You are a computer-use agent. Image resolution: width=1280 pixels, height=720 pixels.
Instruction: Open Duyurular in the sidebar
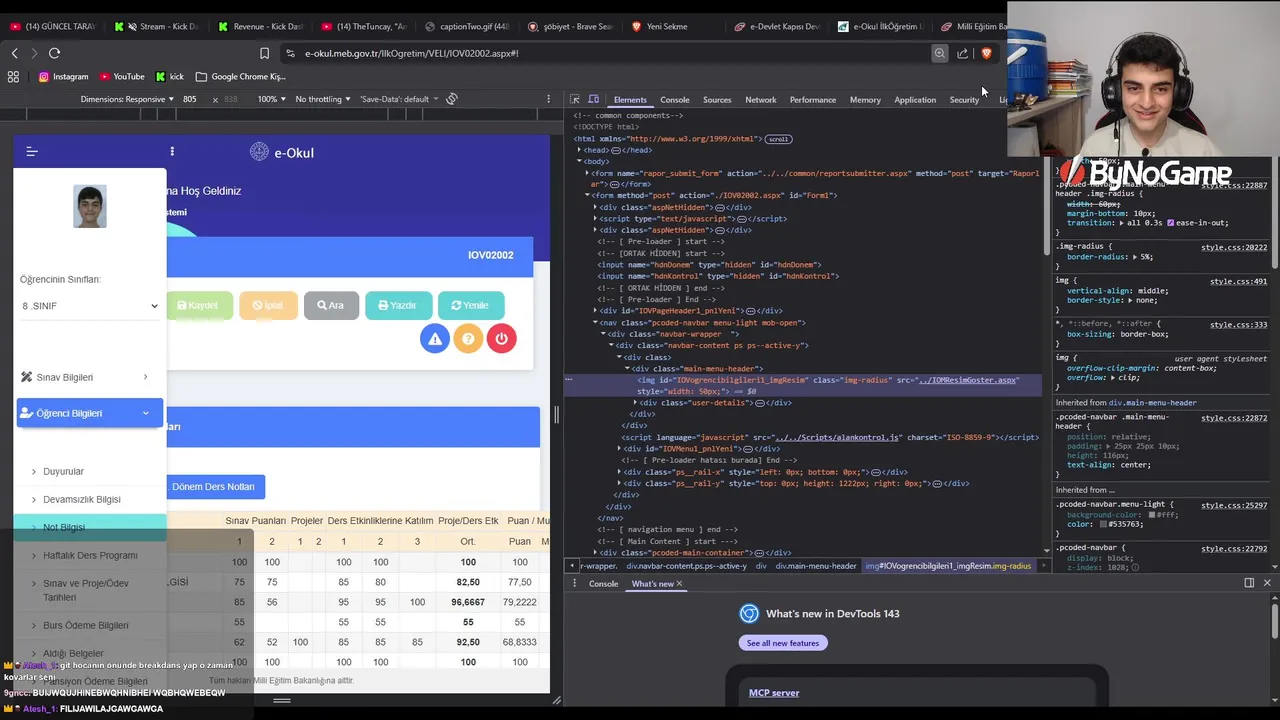[x=63, y=471]
